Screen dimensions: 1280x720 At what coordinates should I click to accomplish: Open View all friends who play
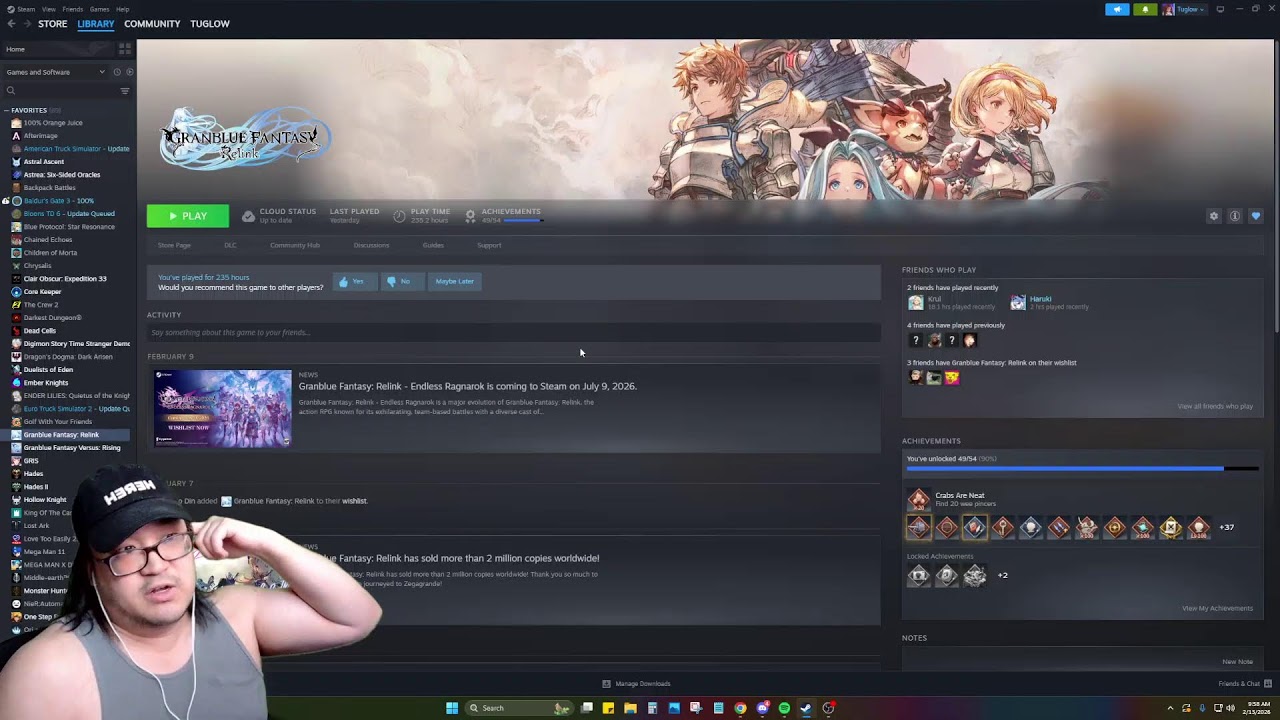coord(1215,406)
